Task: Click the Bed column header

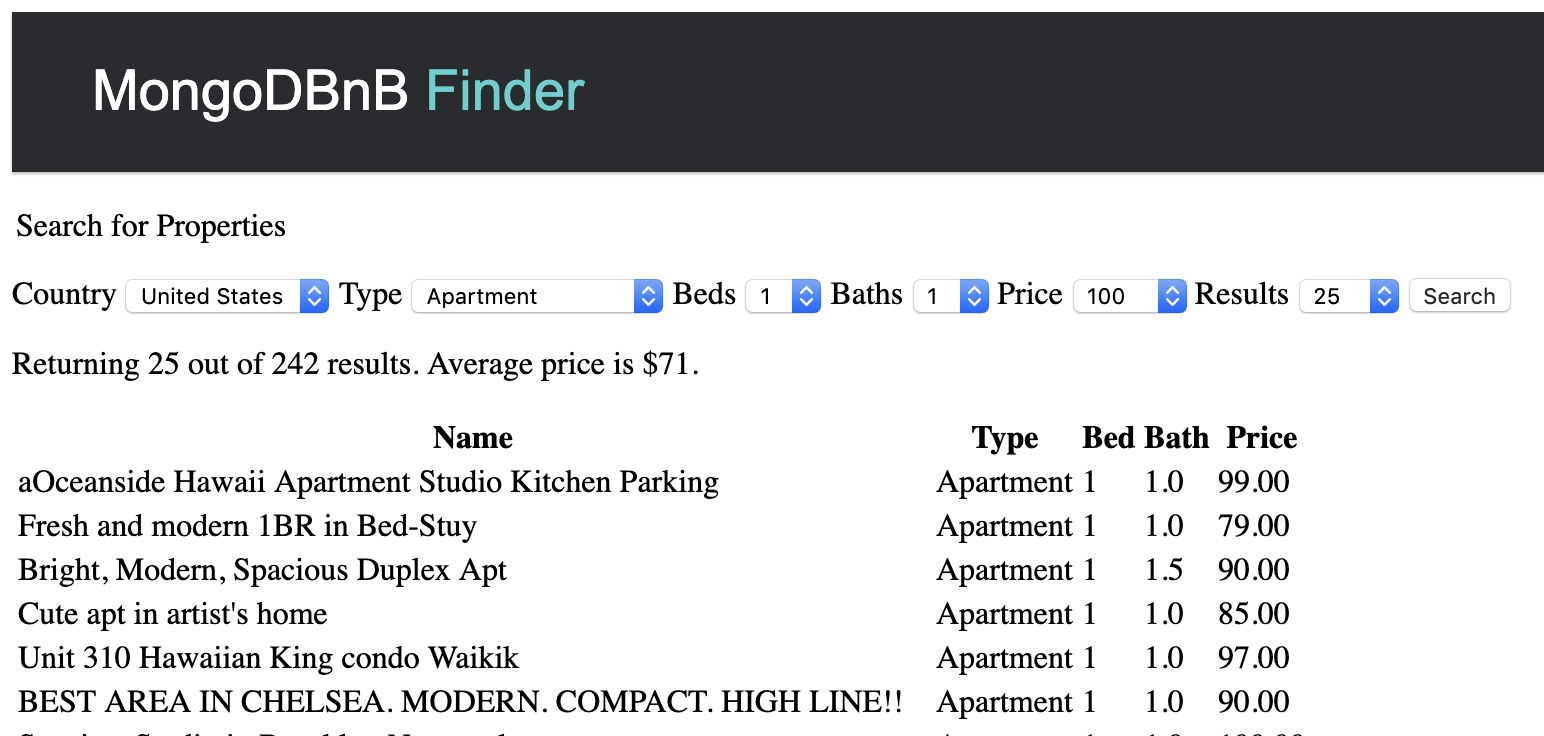Action: 1108,438
